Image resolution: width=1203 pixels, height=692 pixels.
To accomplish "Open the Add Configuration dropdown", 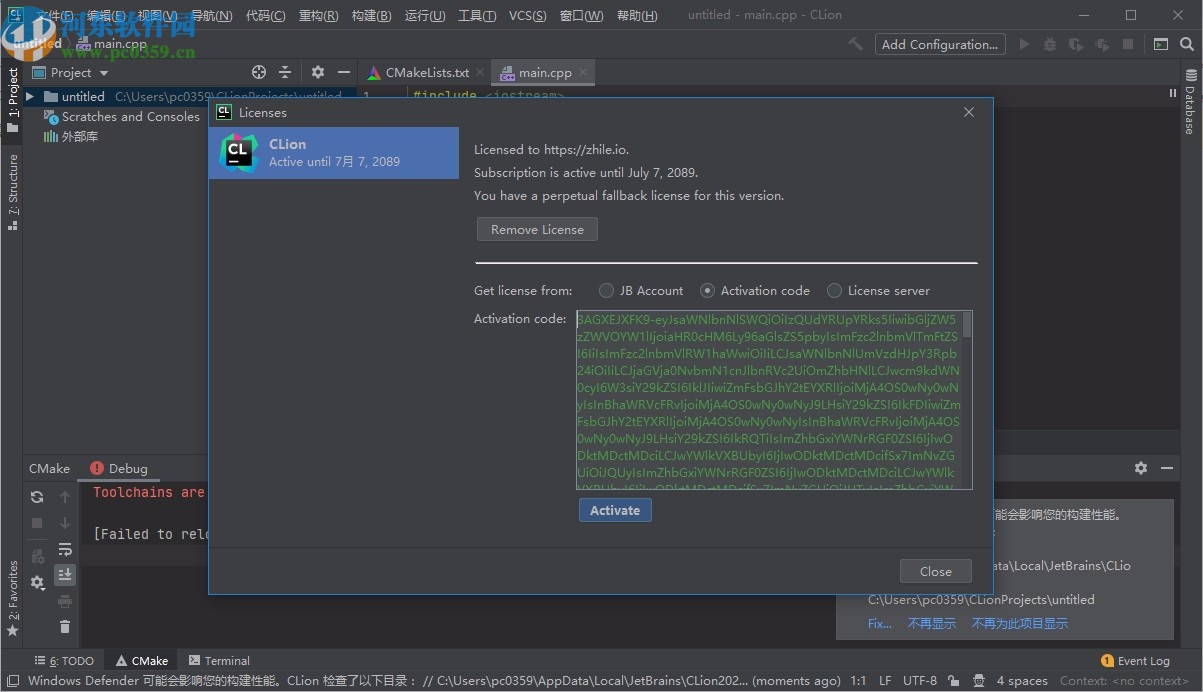I will (x=938, y=44).
